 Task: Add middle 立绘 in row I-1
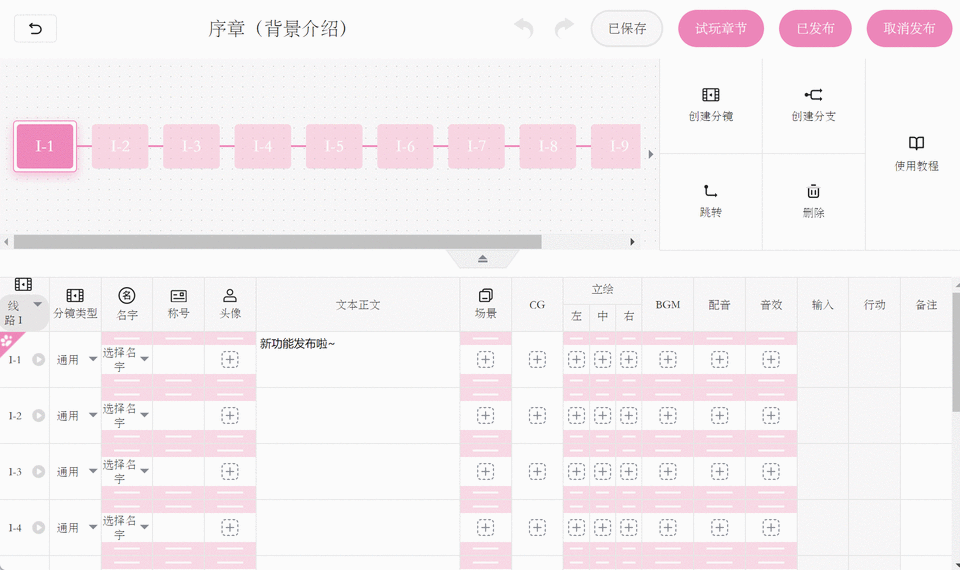tap(602, 359)
